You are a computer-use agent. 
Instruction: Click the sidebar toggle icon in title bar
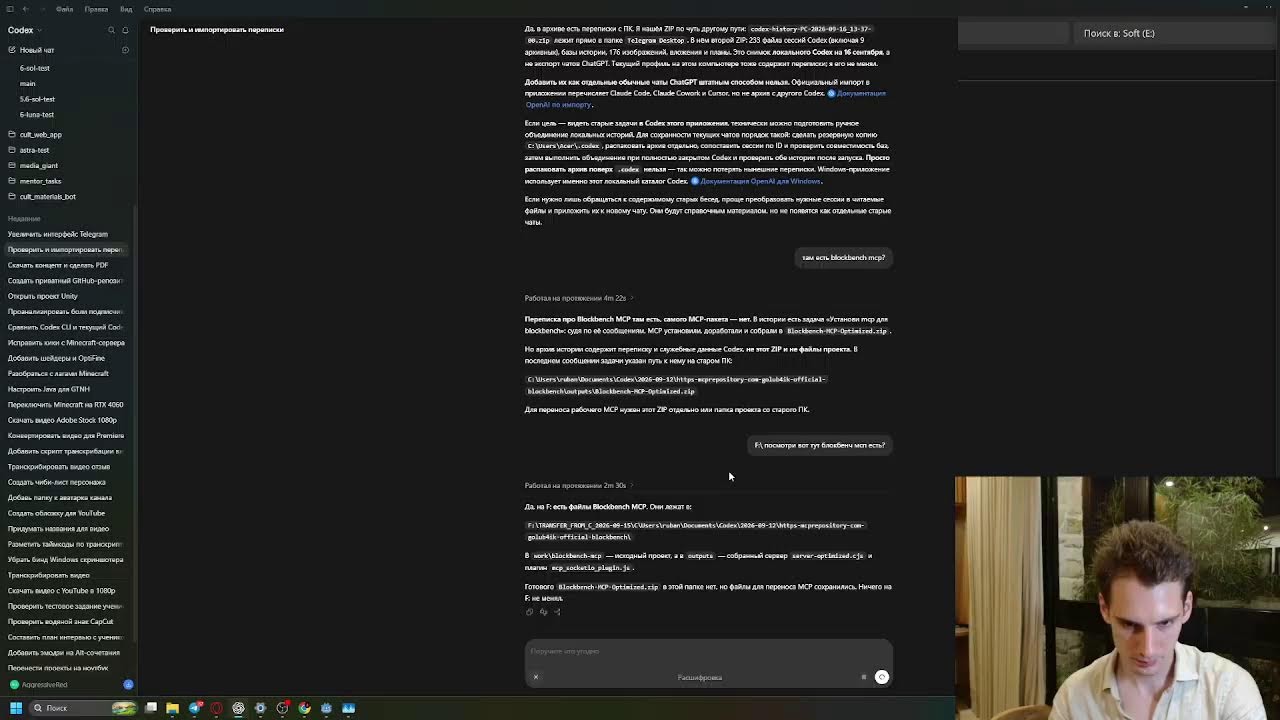pos(11,9)
